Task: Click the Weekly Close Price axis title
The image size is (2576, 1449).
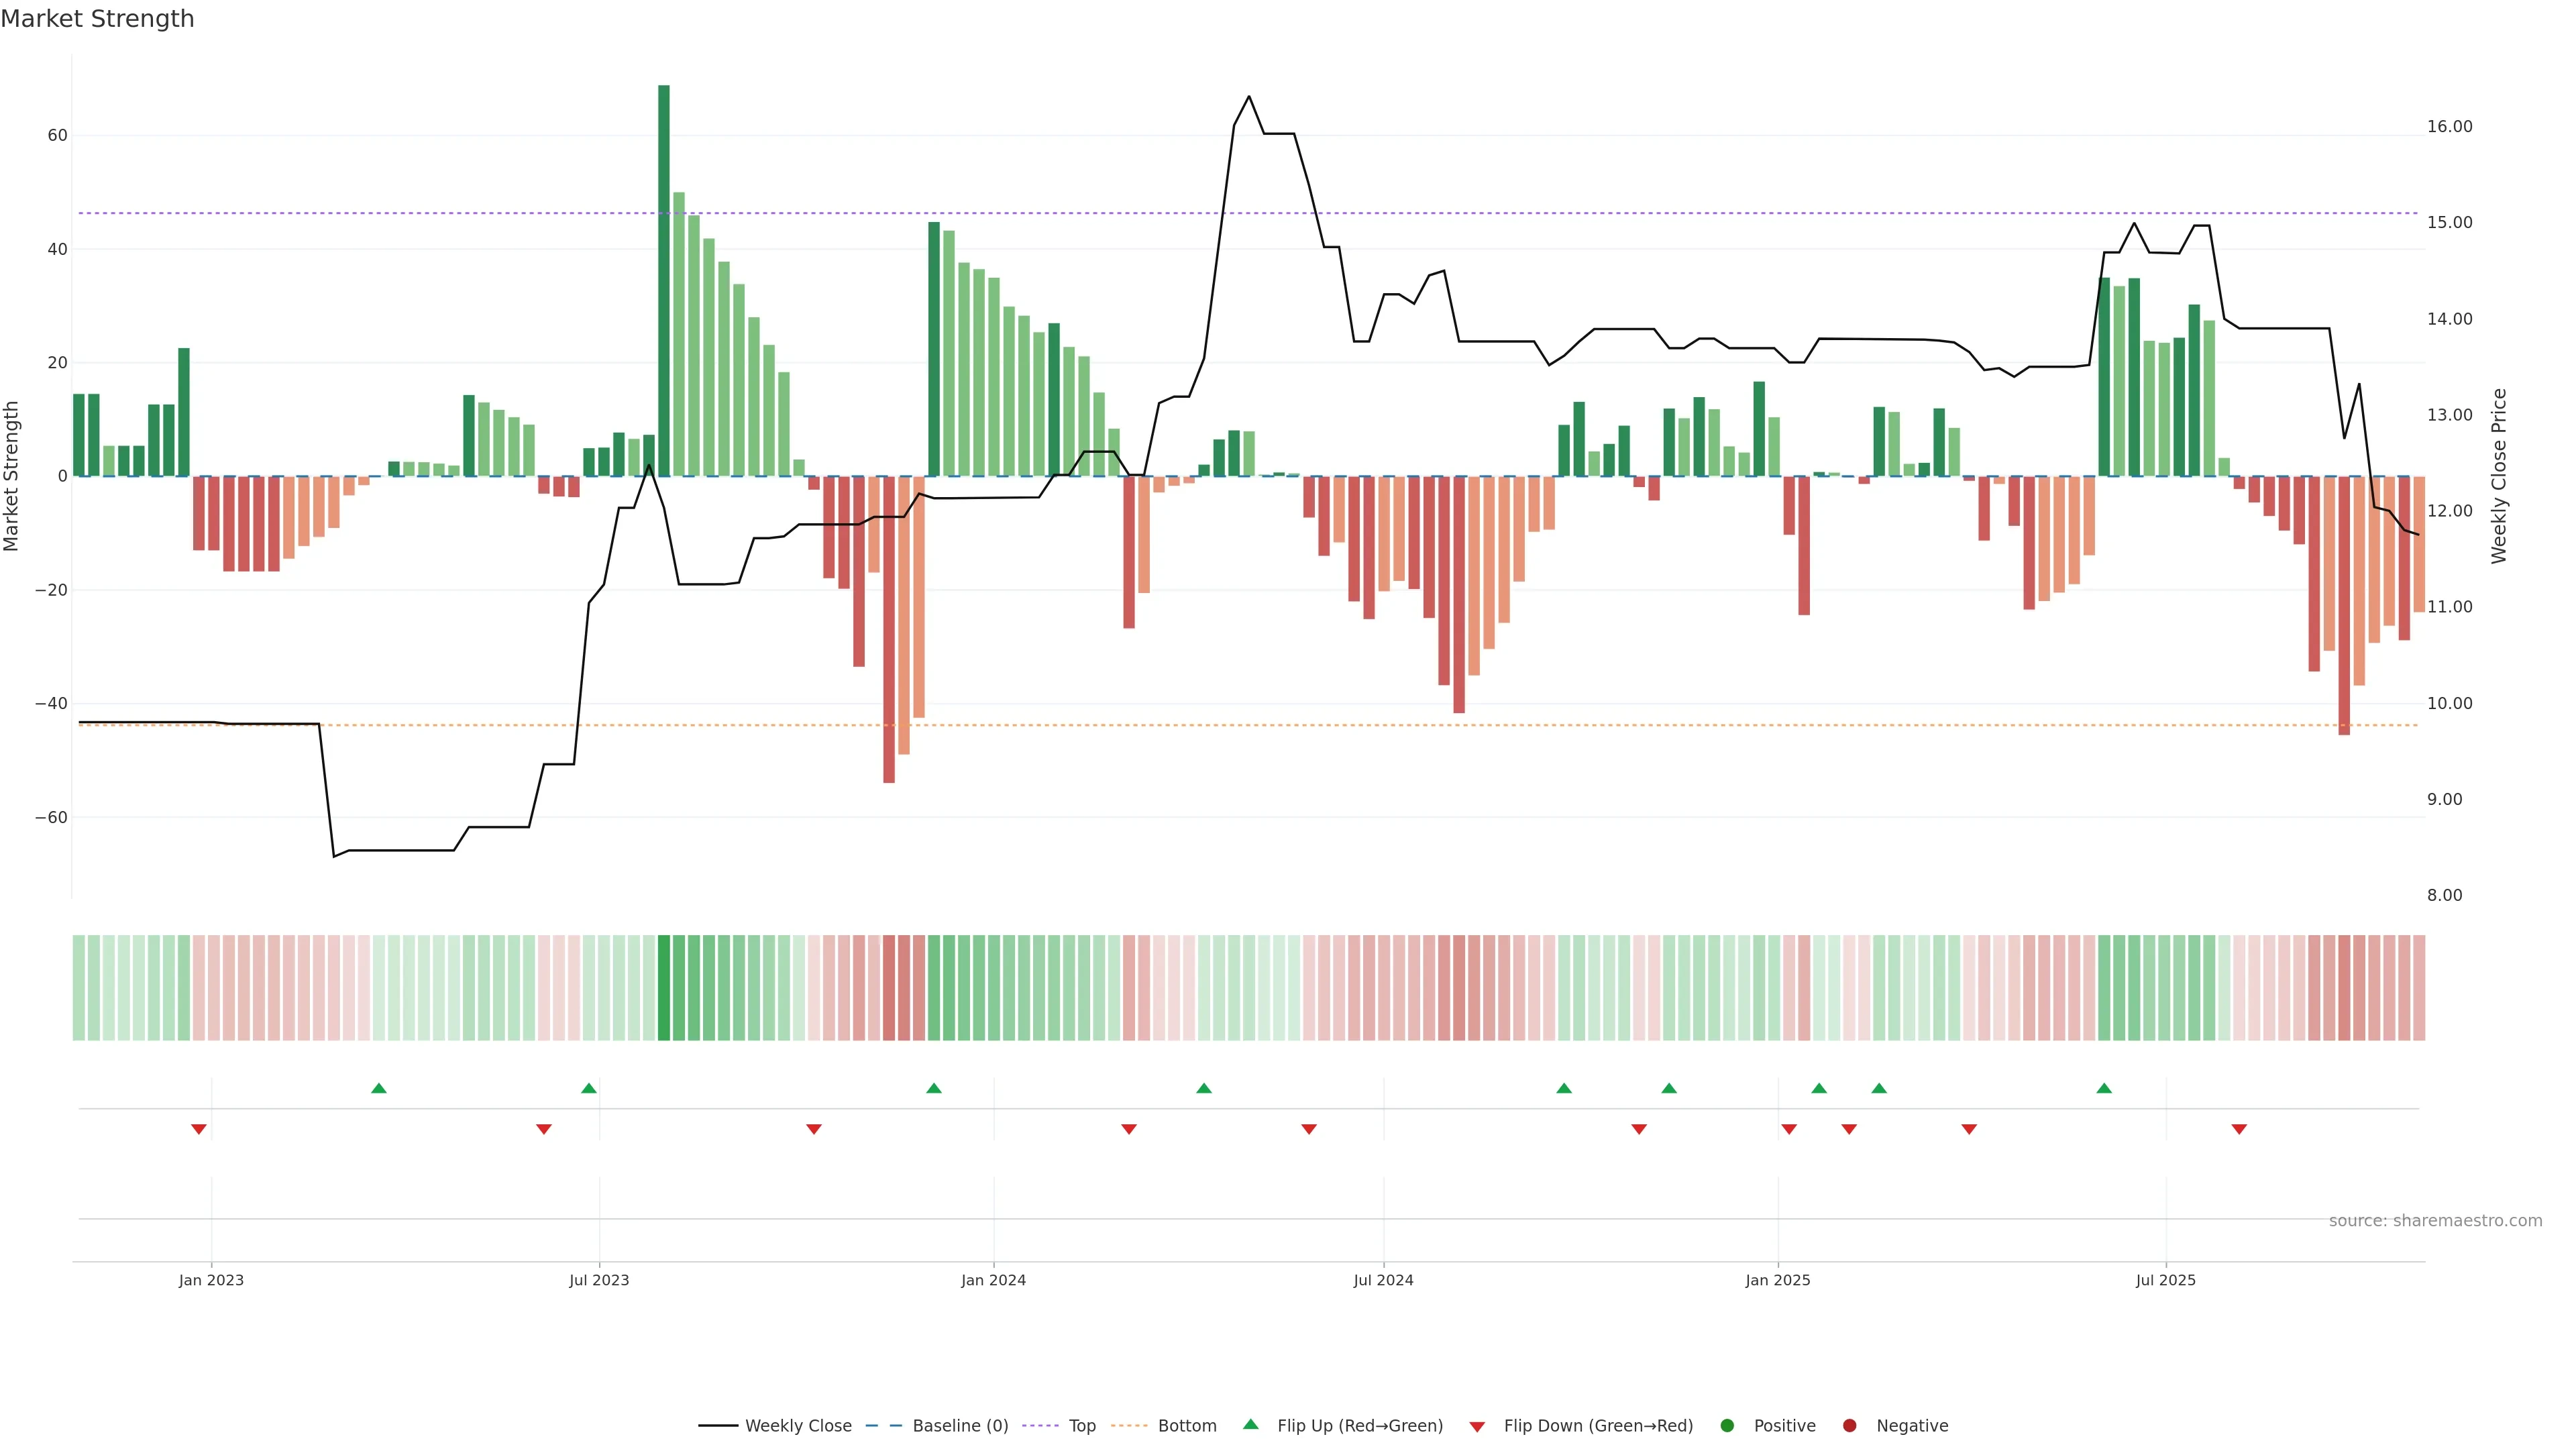Action: [x=2499, y=476]
